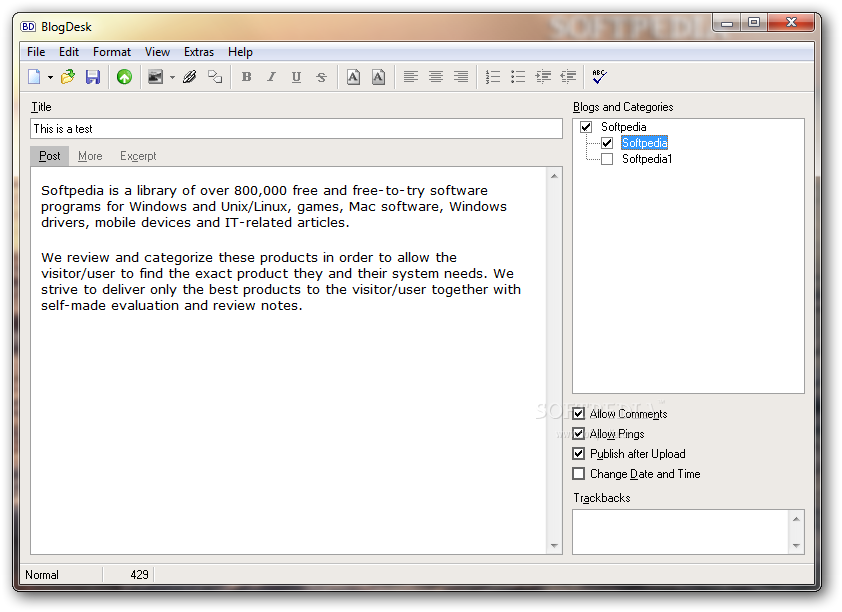Open the File menu
Screen dimensions: 842x612
[x=36, y=52]
